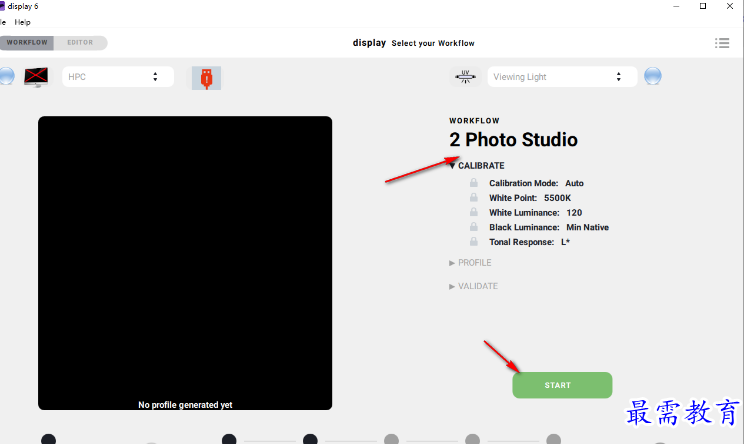Click the Tonal Response L* value
This screenshot has width=748, height=444.
click(x=565, y=242)
